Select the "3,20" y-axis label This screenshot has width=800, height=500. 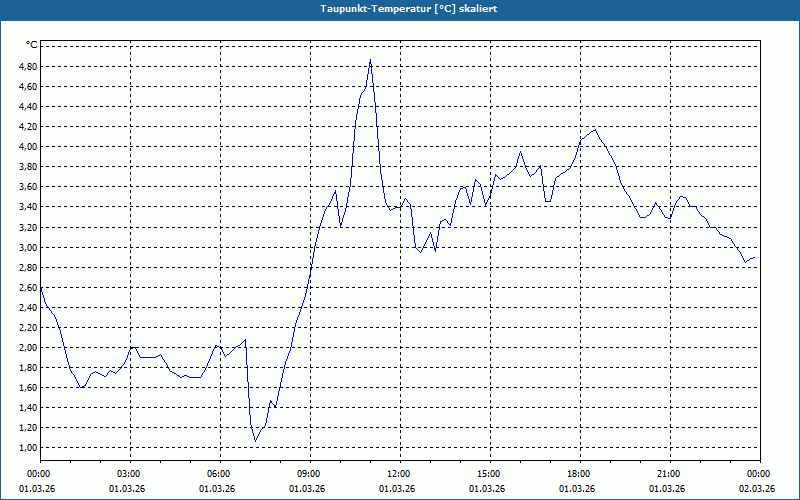coord(28,228)
